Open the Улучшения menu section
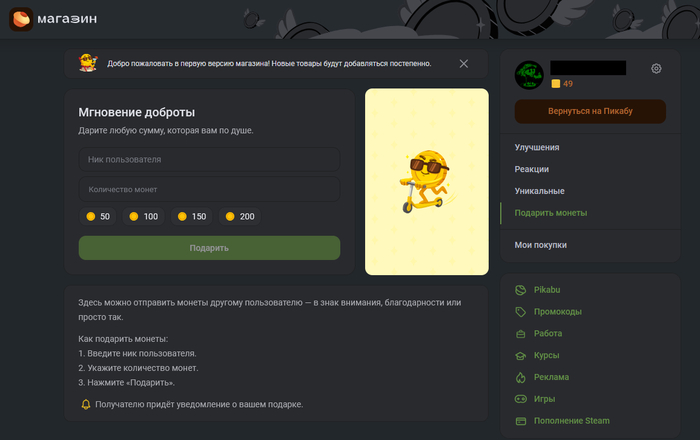 point(537,147)
